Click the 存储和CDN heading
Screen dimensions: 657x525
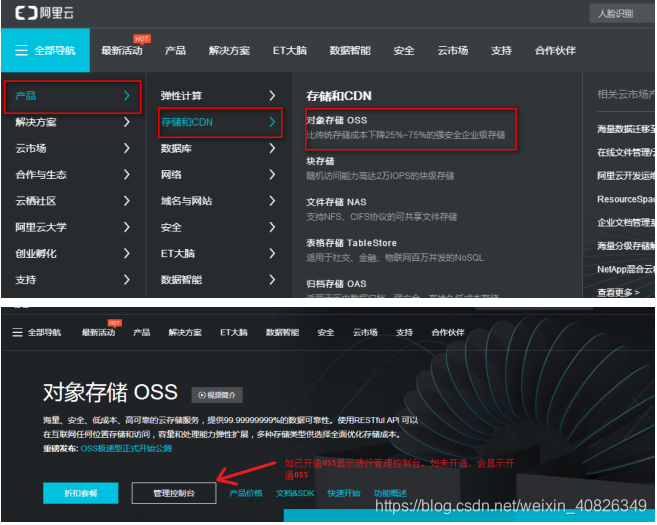(339, 96)
